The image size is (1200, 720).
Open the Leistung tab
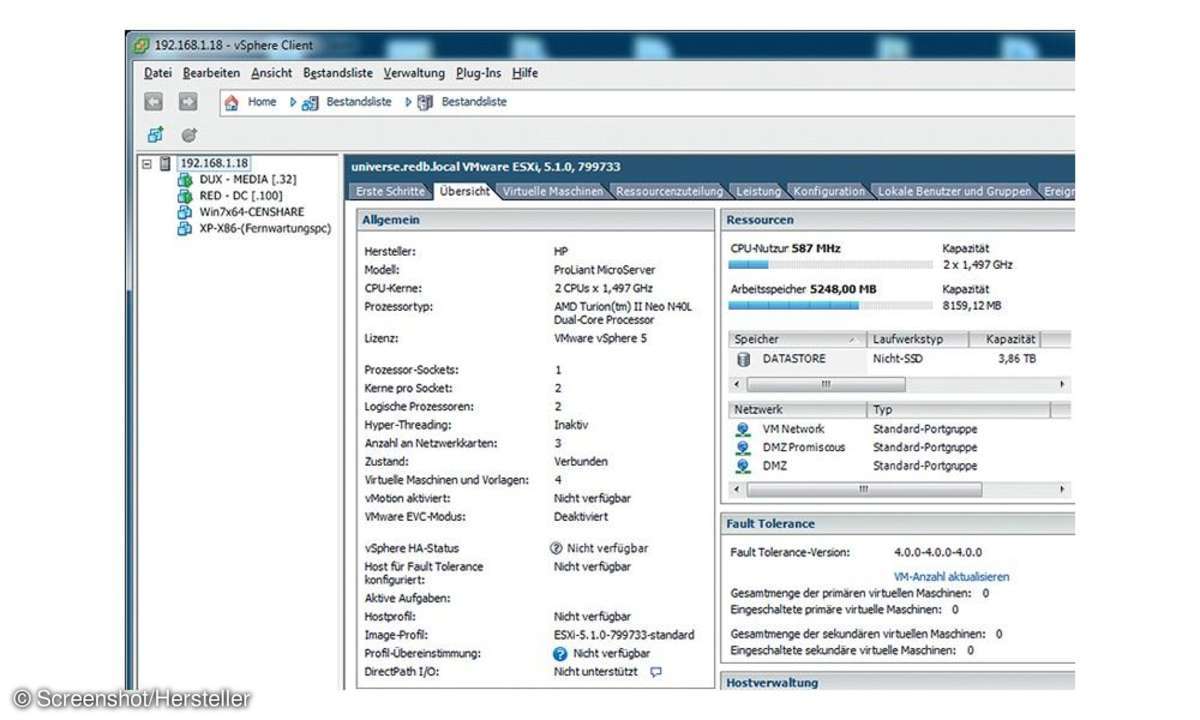(x=758, y=191)
